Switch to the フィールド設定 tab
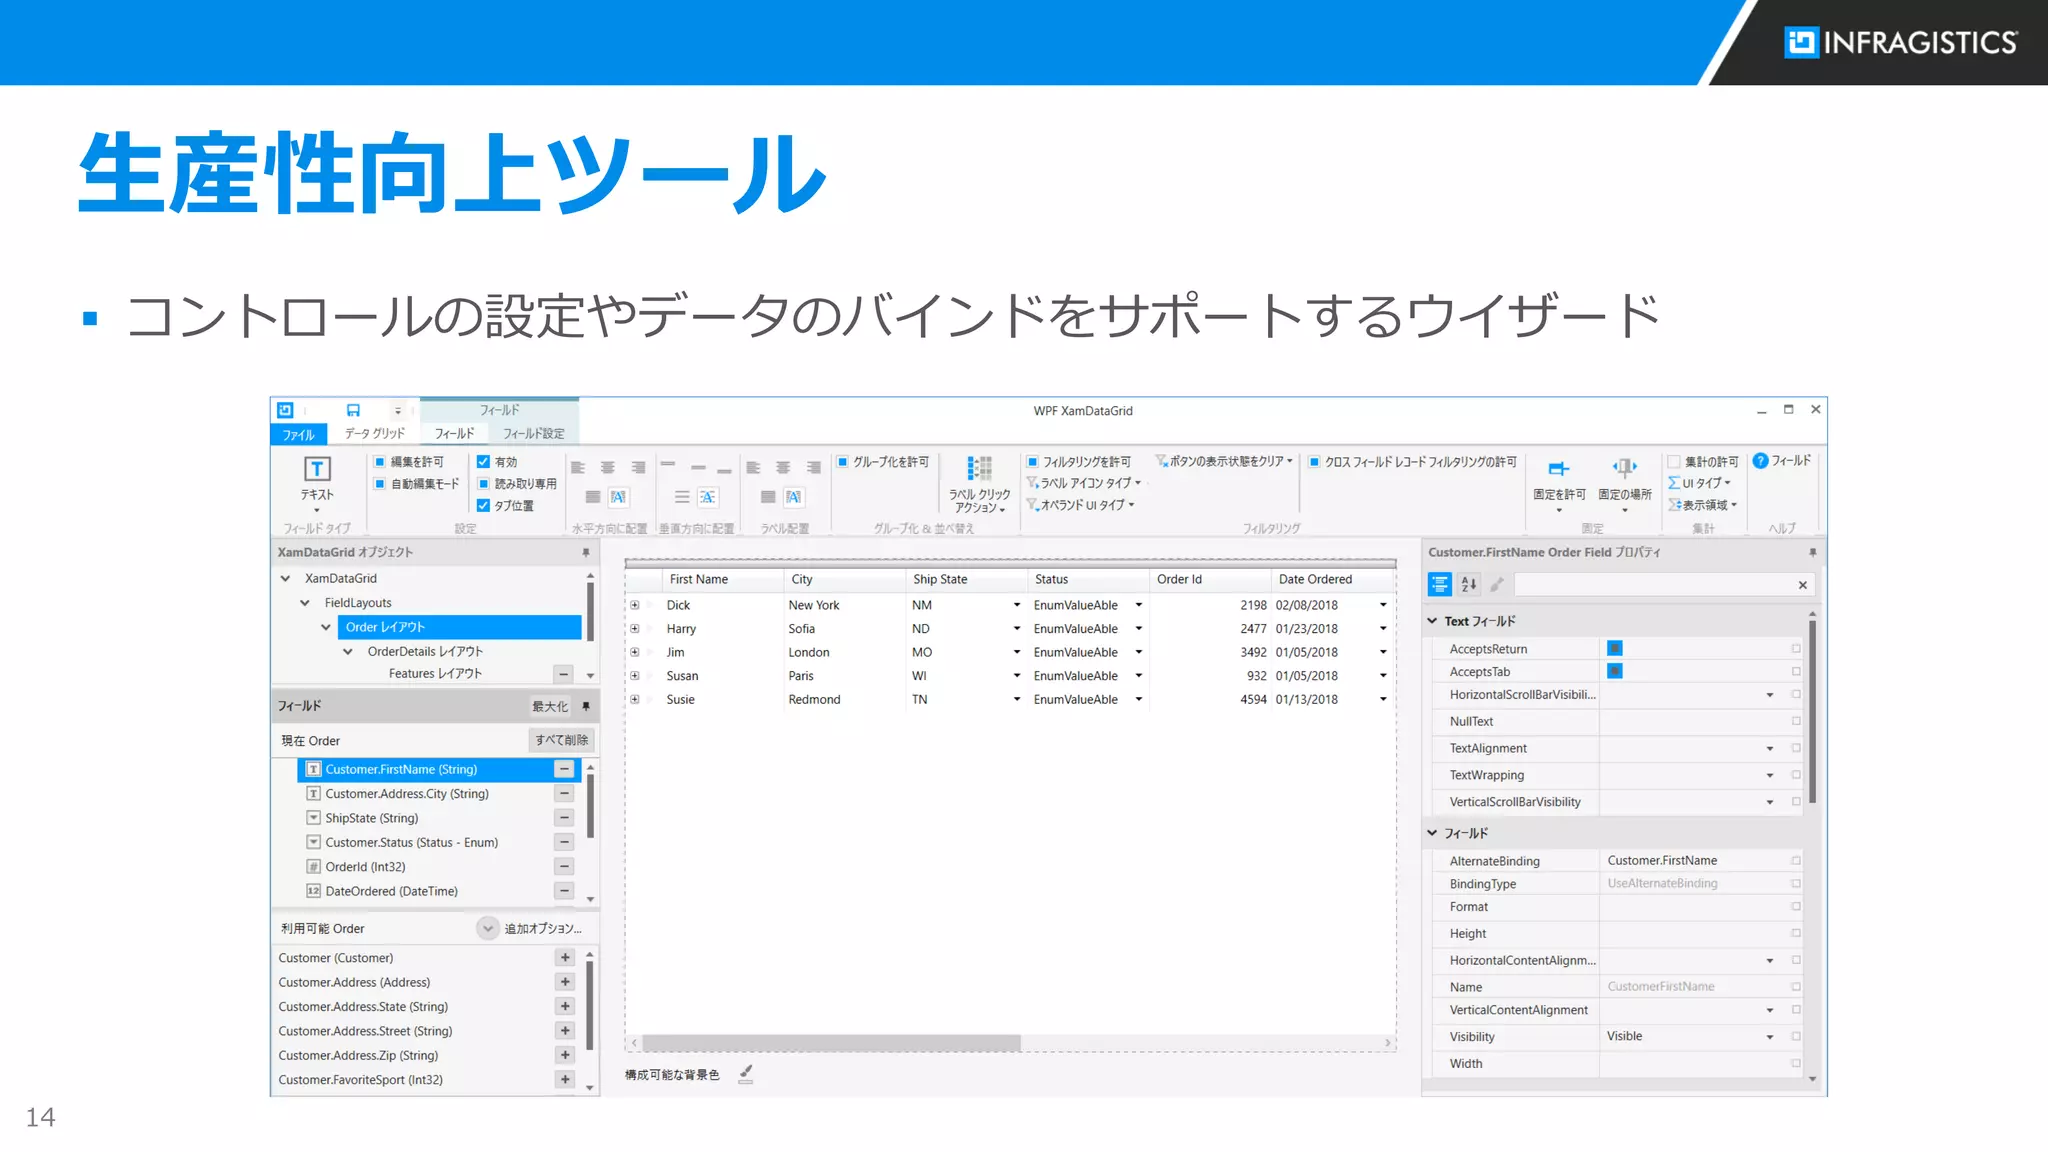Image resolution: width=2048 pixels, height=1152 pixels. pyautogui.click(x=533, y=433)
